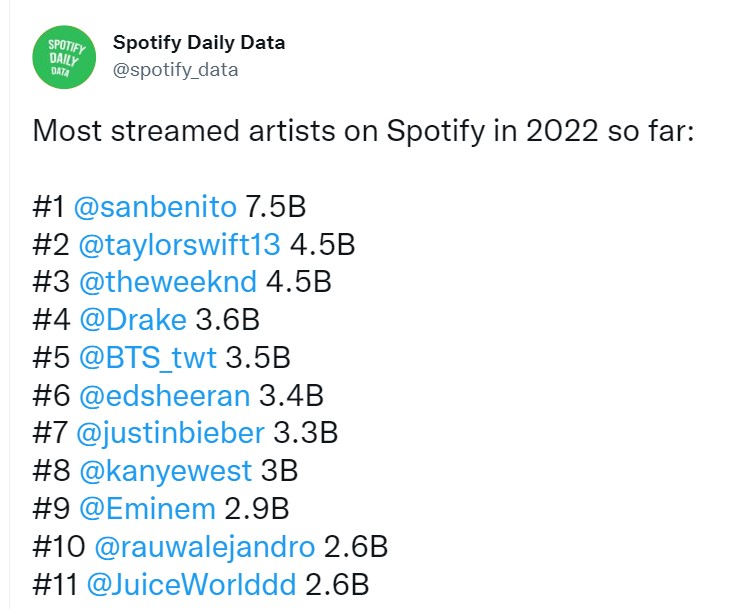Screen dimensions: 755x609
Task: Select the 7.5B stream count
Action: [x=276, y=207]
